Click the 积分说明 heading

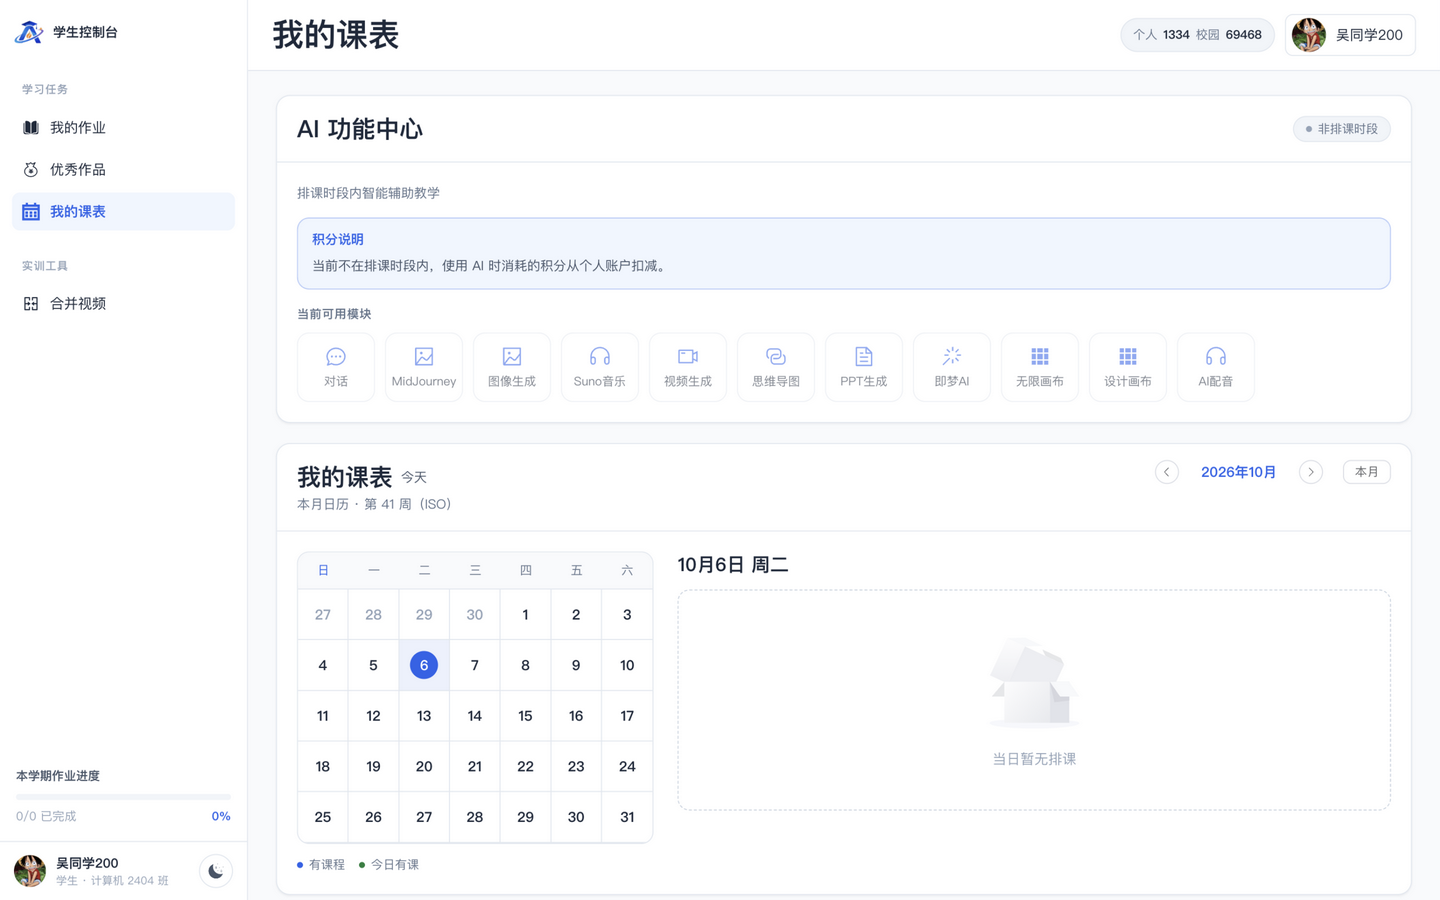(338, 240)
